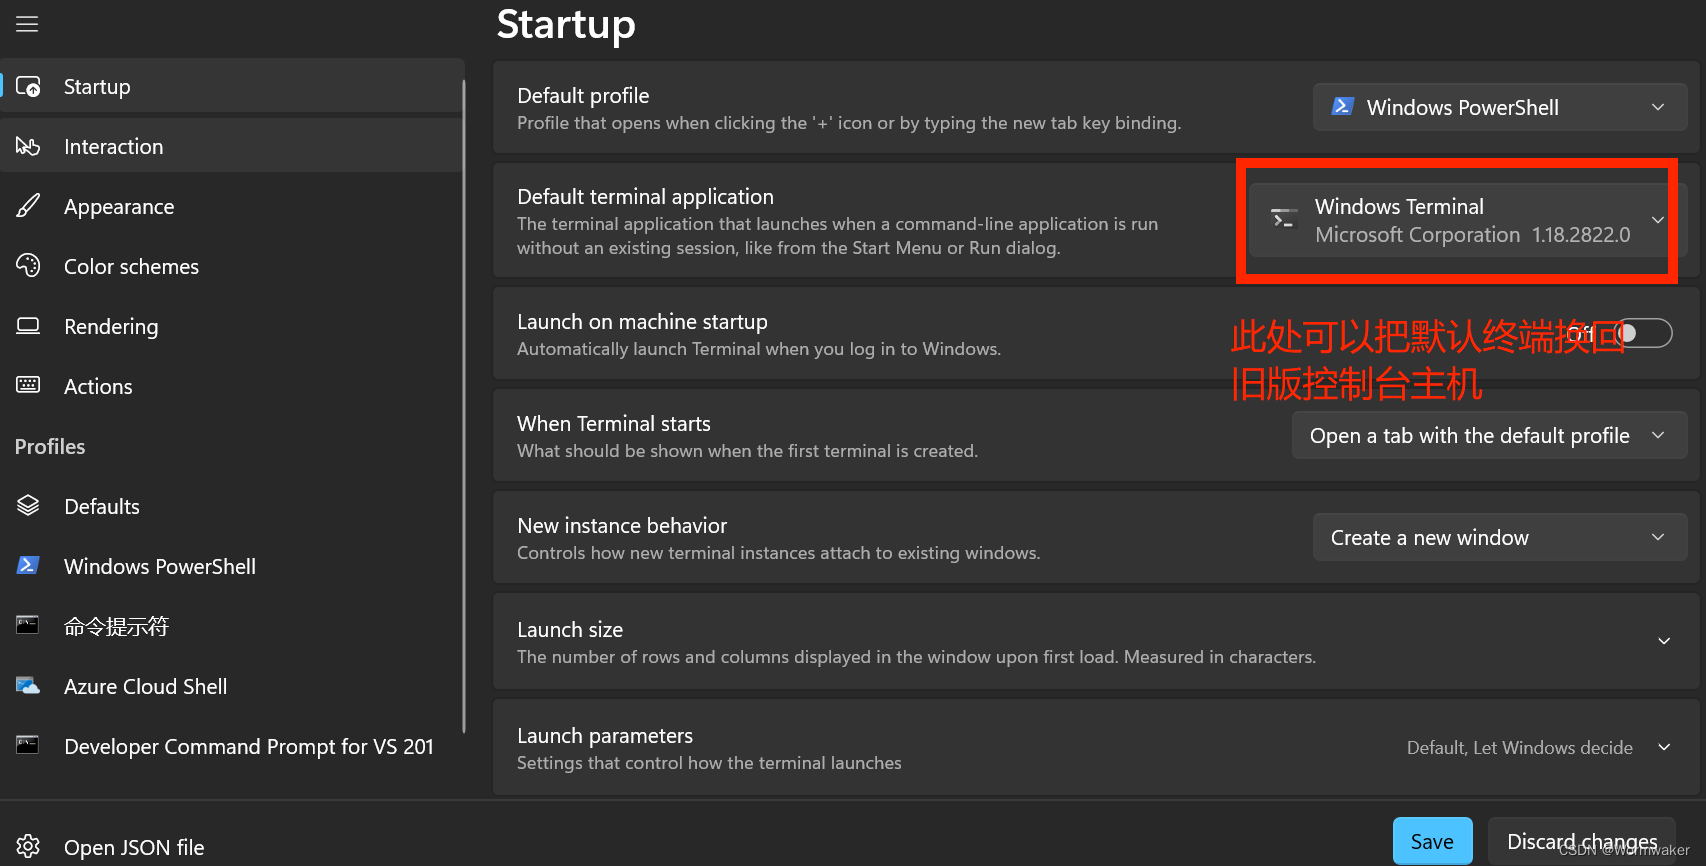Expand the Launch parameters section
Image resolution: width=1706 pixels, height=866 pixels.
click(1096, 748)
